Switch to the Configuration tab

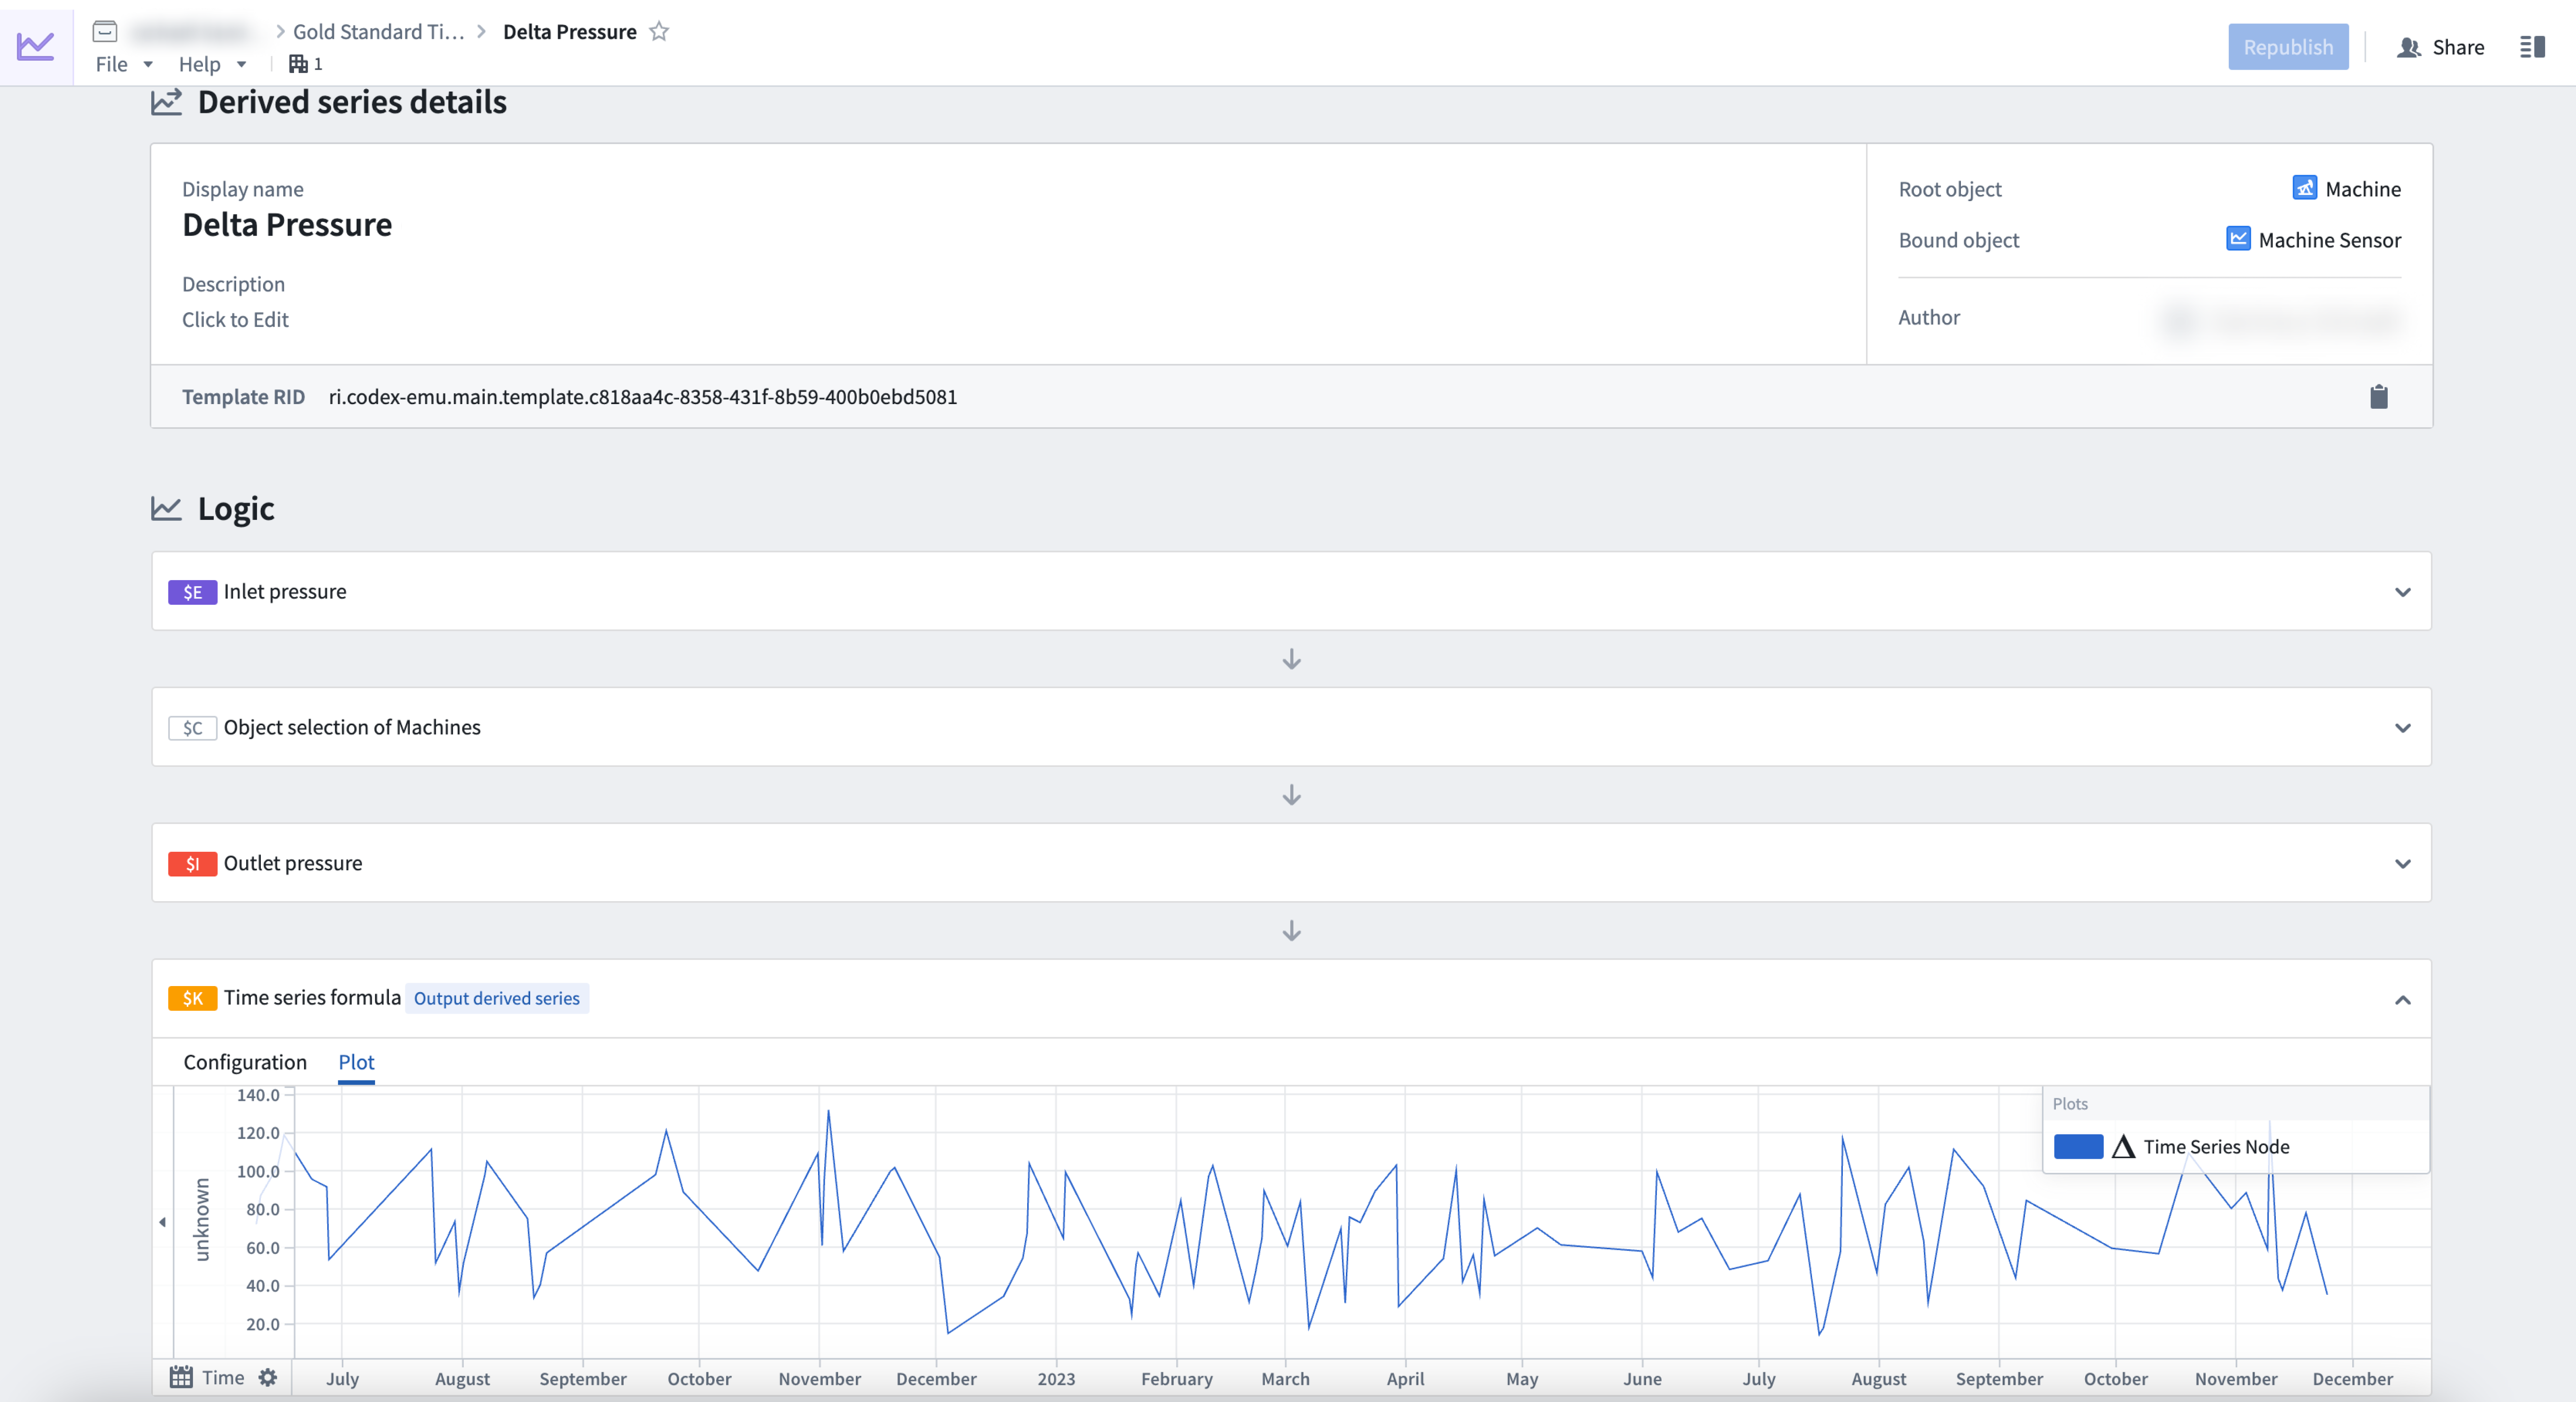coord(245,1062)
